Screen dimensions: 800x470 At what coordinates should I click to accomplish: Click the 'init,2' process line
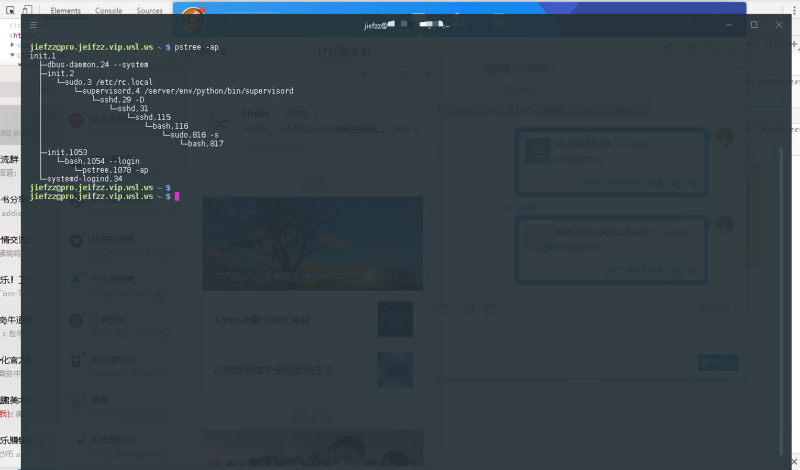60,73
